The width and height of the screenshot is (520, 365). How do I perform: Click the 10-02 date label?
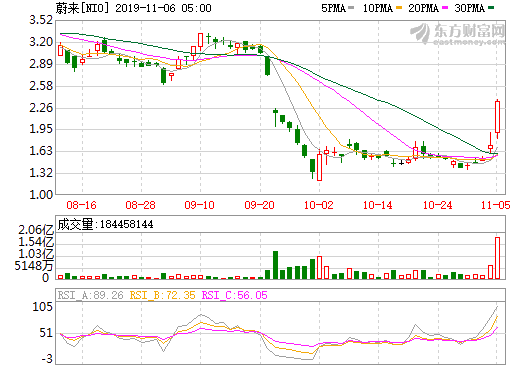319,205
